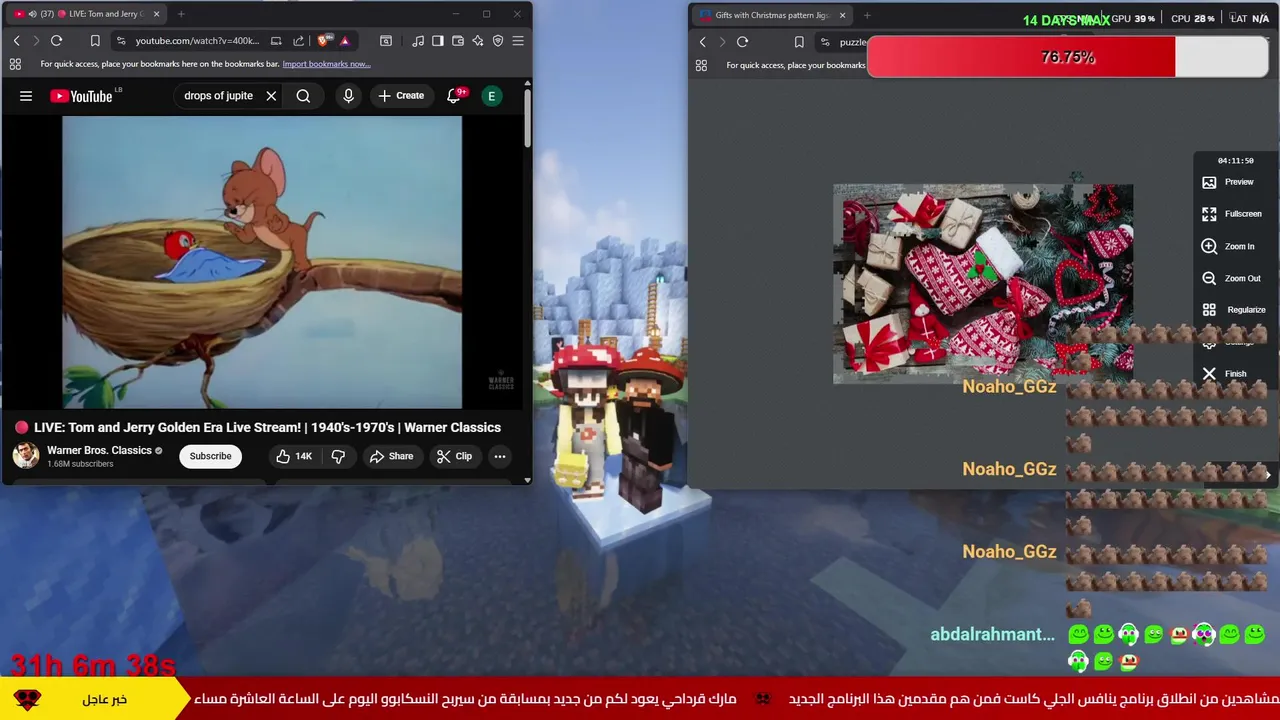Image resolution: width=1280 pixels, height=720 pixels.
Task: Open the Create menu on YouTube
Action: 401,96
